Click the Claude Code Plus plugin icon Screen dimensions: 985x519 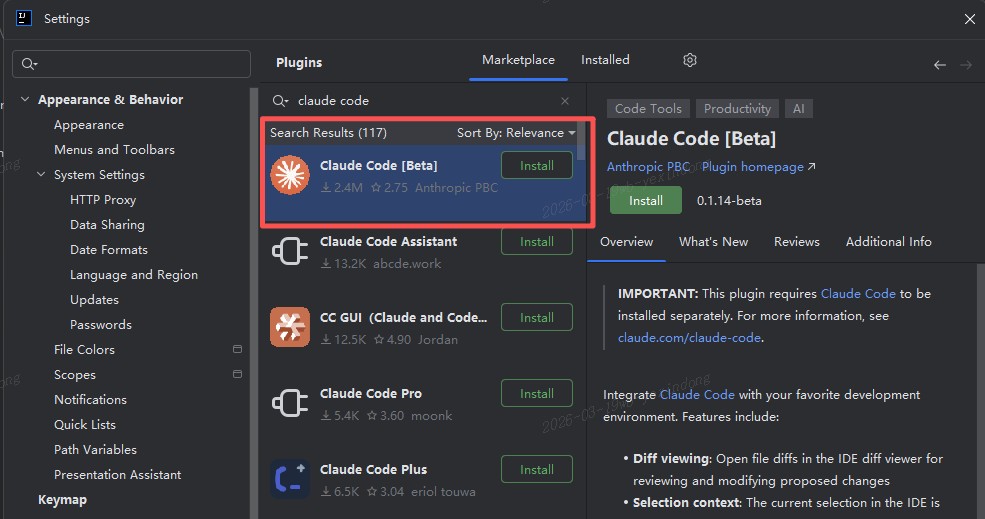coord(290,479)
